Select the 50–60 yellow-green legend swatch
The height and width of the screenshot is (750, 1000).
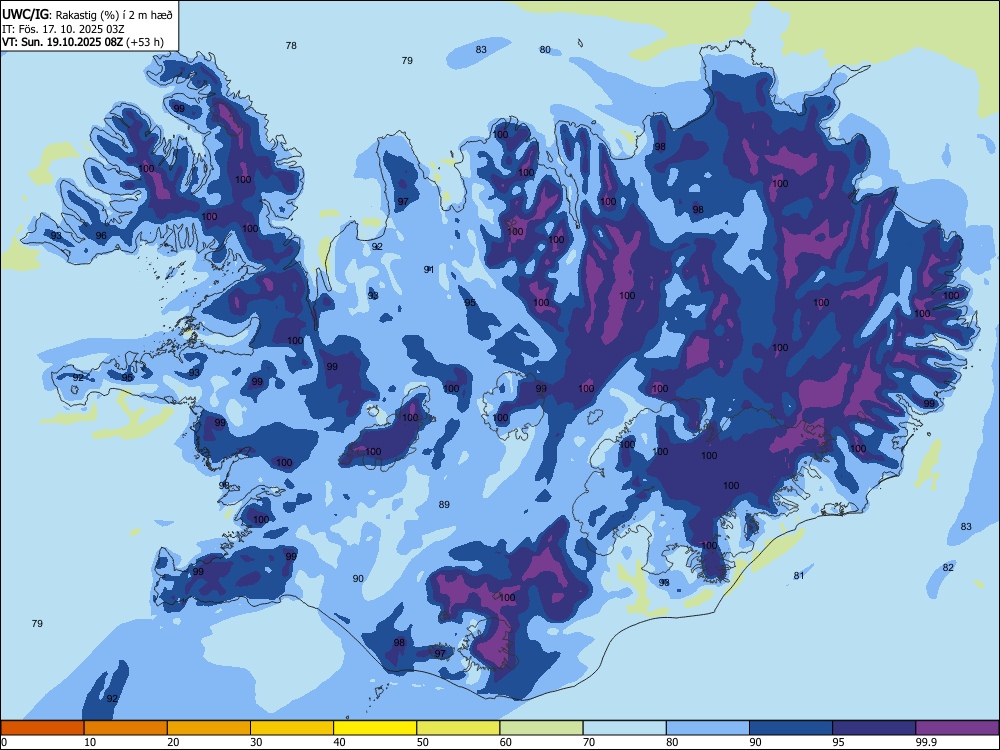(x=458, y=728)
